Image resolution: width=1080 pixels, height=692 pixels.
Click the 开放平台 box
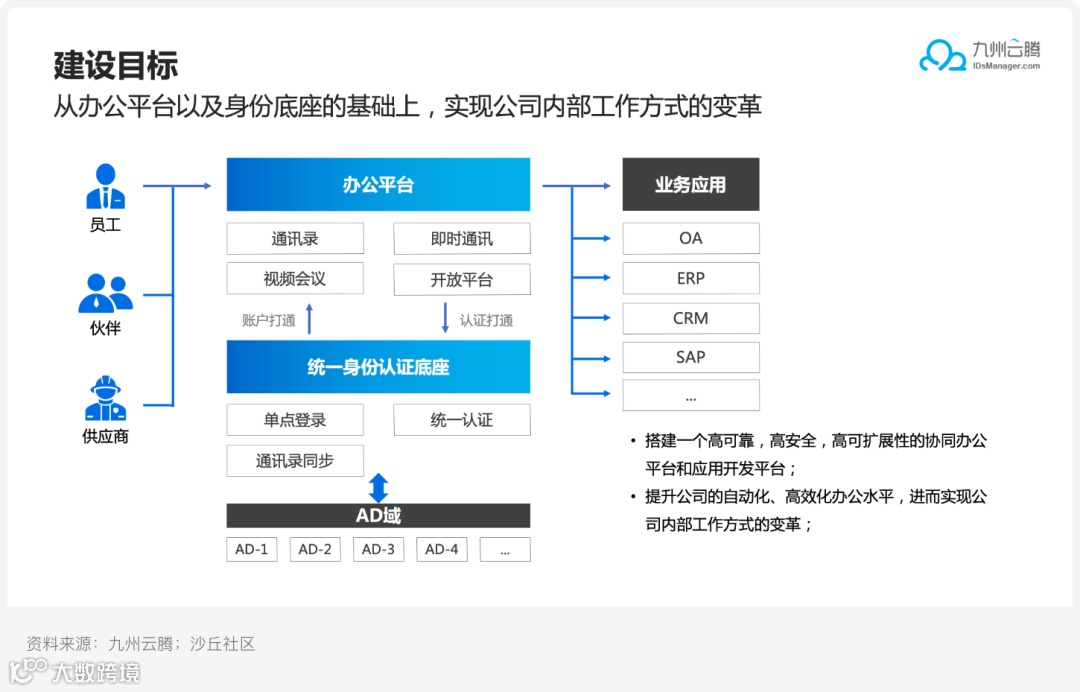461,279
